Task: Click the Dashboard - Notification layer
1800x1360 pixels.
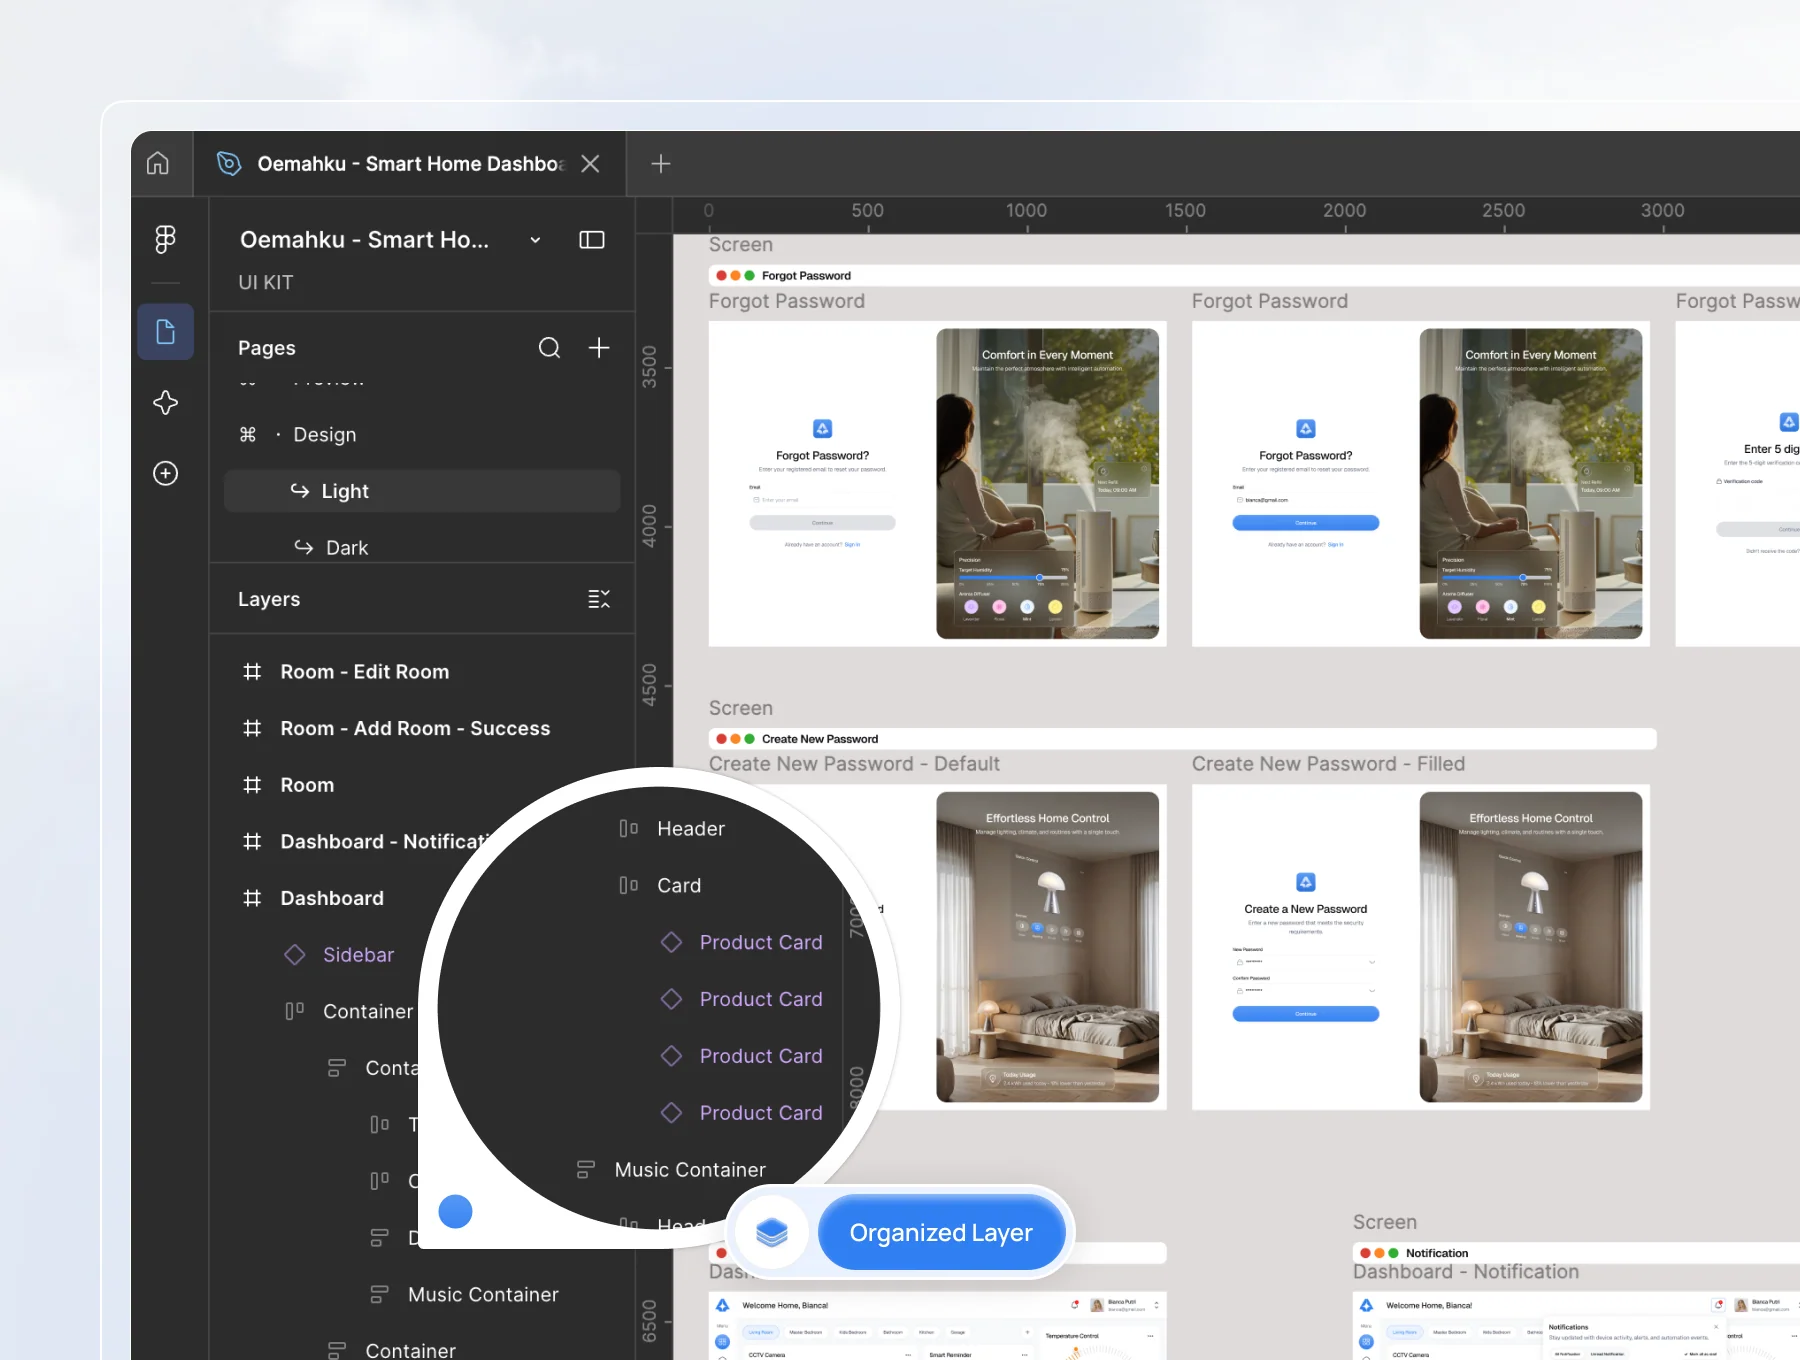Action: point(385,842)
